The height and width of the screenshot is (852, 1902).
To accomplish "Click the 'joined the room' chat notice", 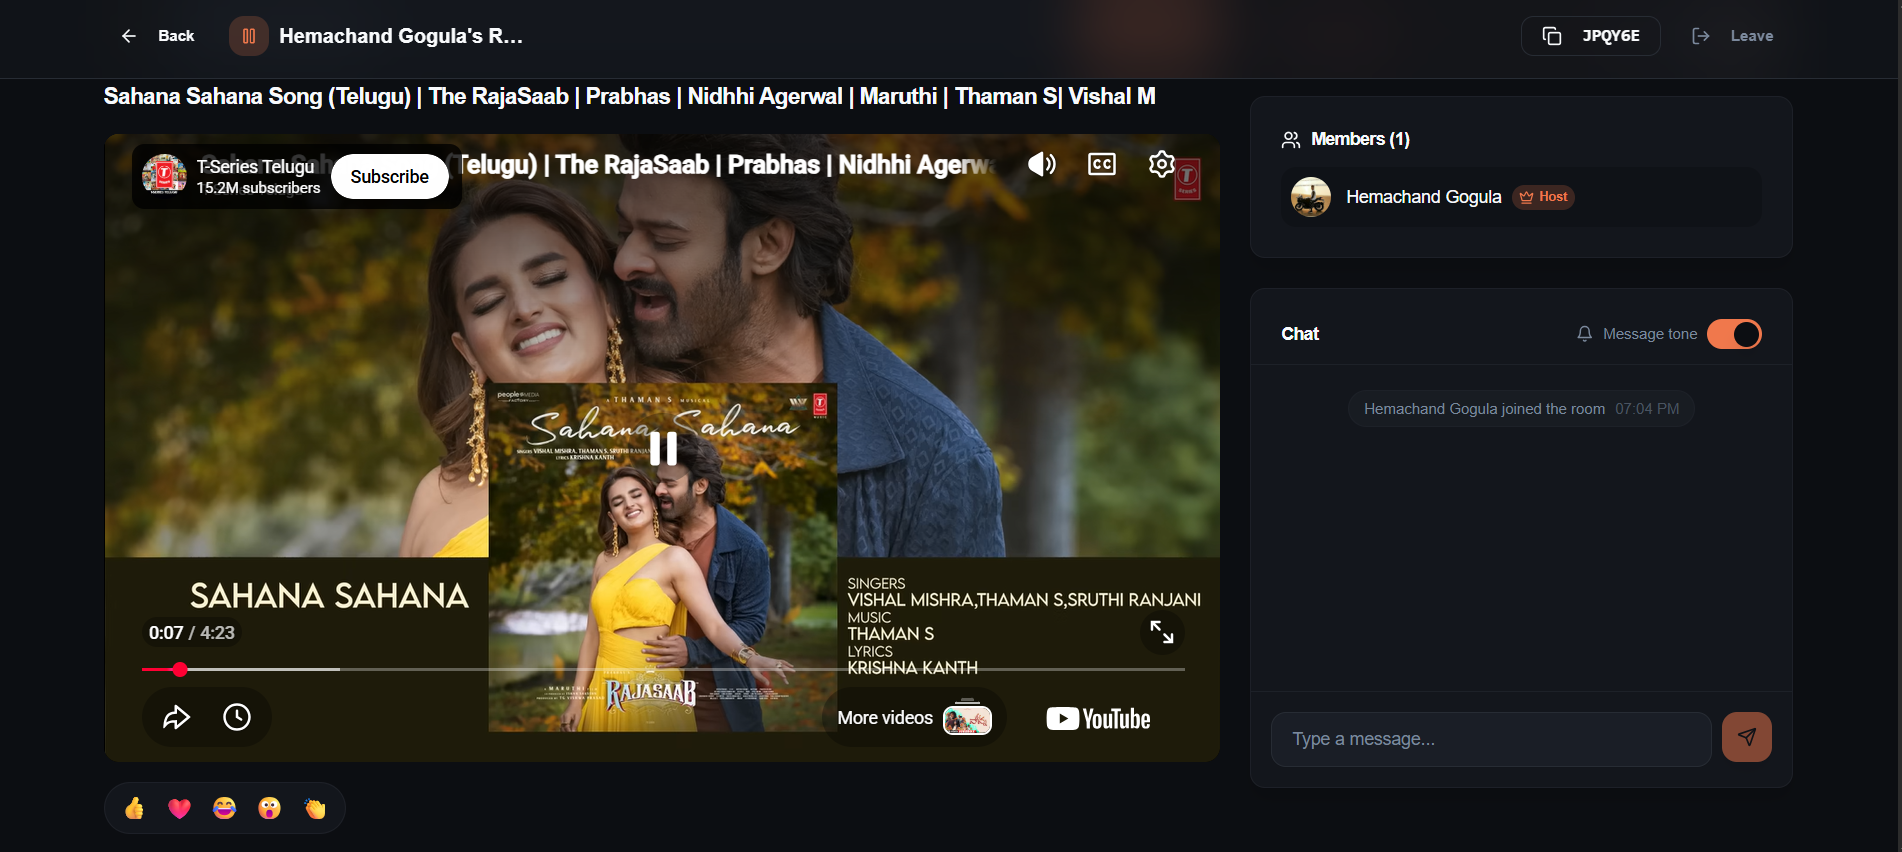I will click(1521, 409).
